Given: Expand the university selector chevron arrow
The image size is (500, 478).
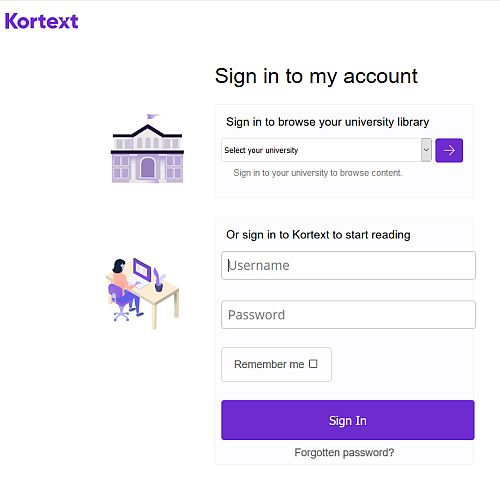Looking at the screenshot, I should (426, 150).
